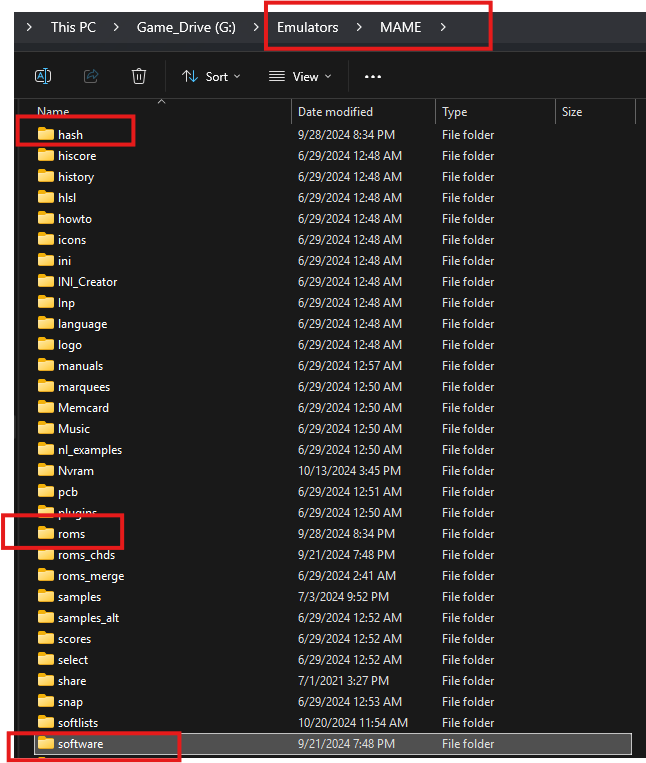
Task: Click the Game_Drive (G:) breadcrumb
Action: pyautogui.click(x=186, y=27)
